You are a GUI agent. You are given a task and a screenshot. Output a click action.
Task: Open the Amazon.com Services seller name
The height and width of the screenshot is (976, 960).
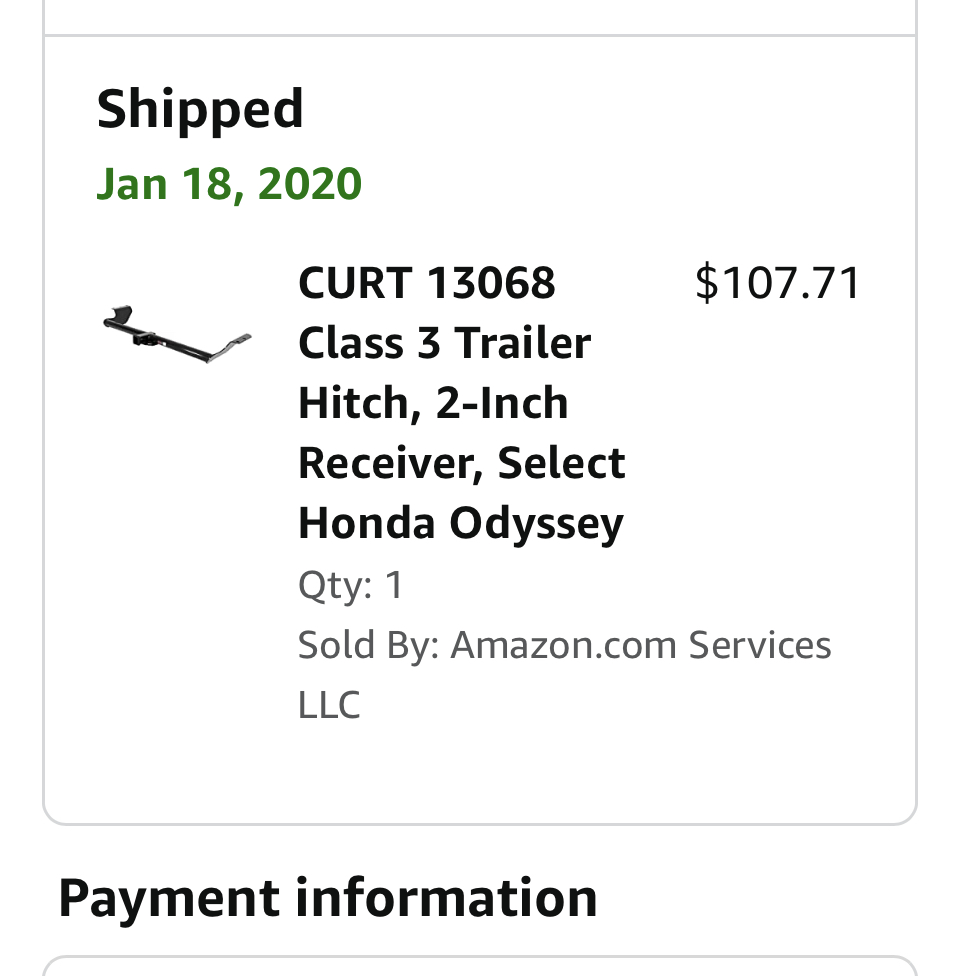(x=640, y=645)
